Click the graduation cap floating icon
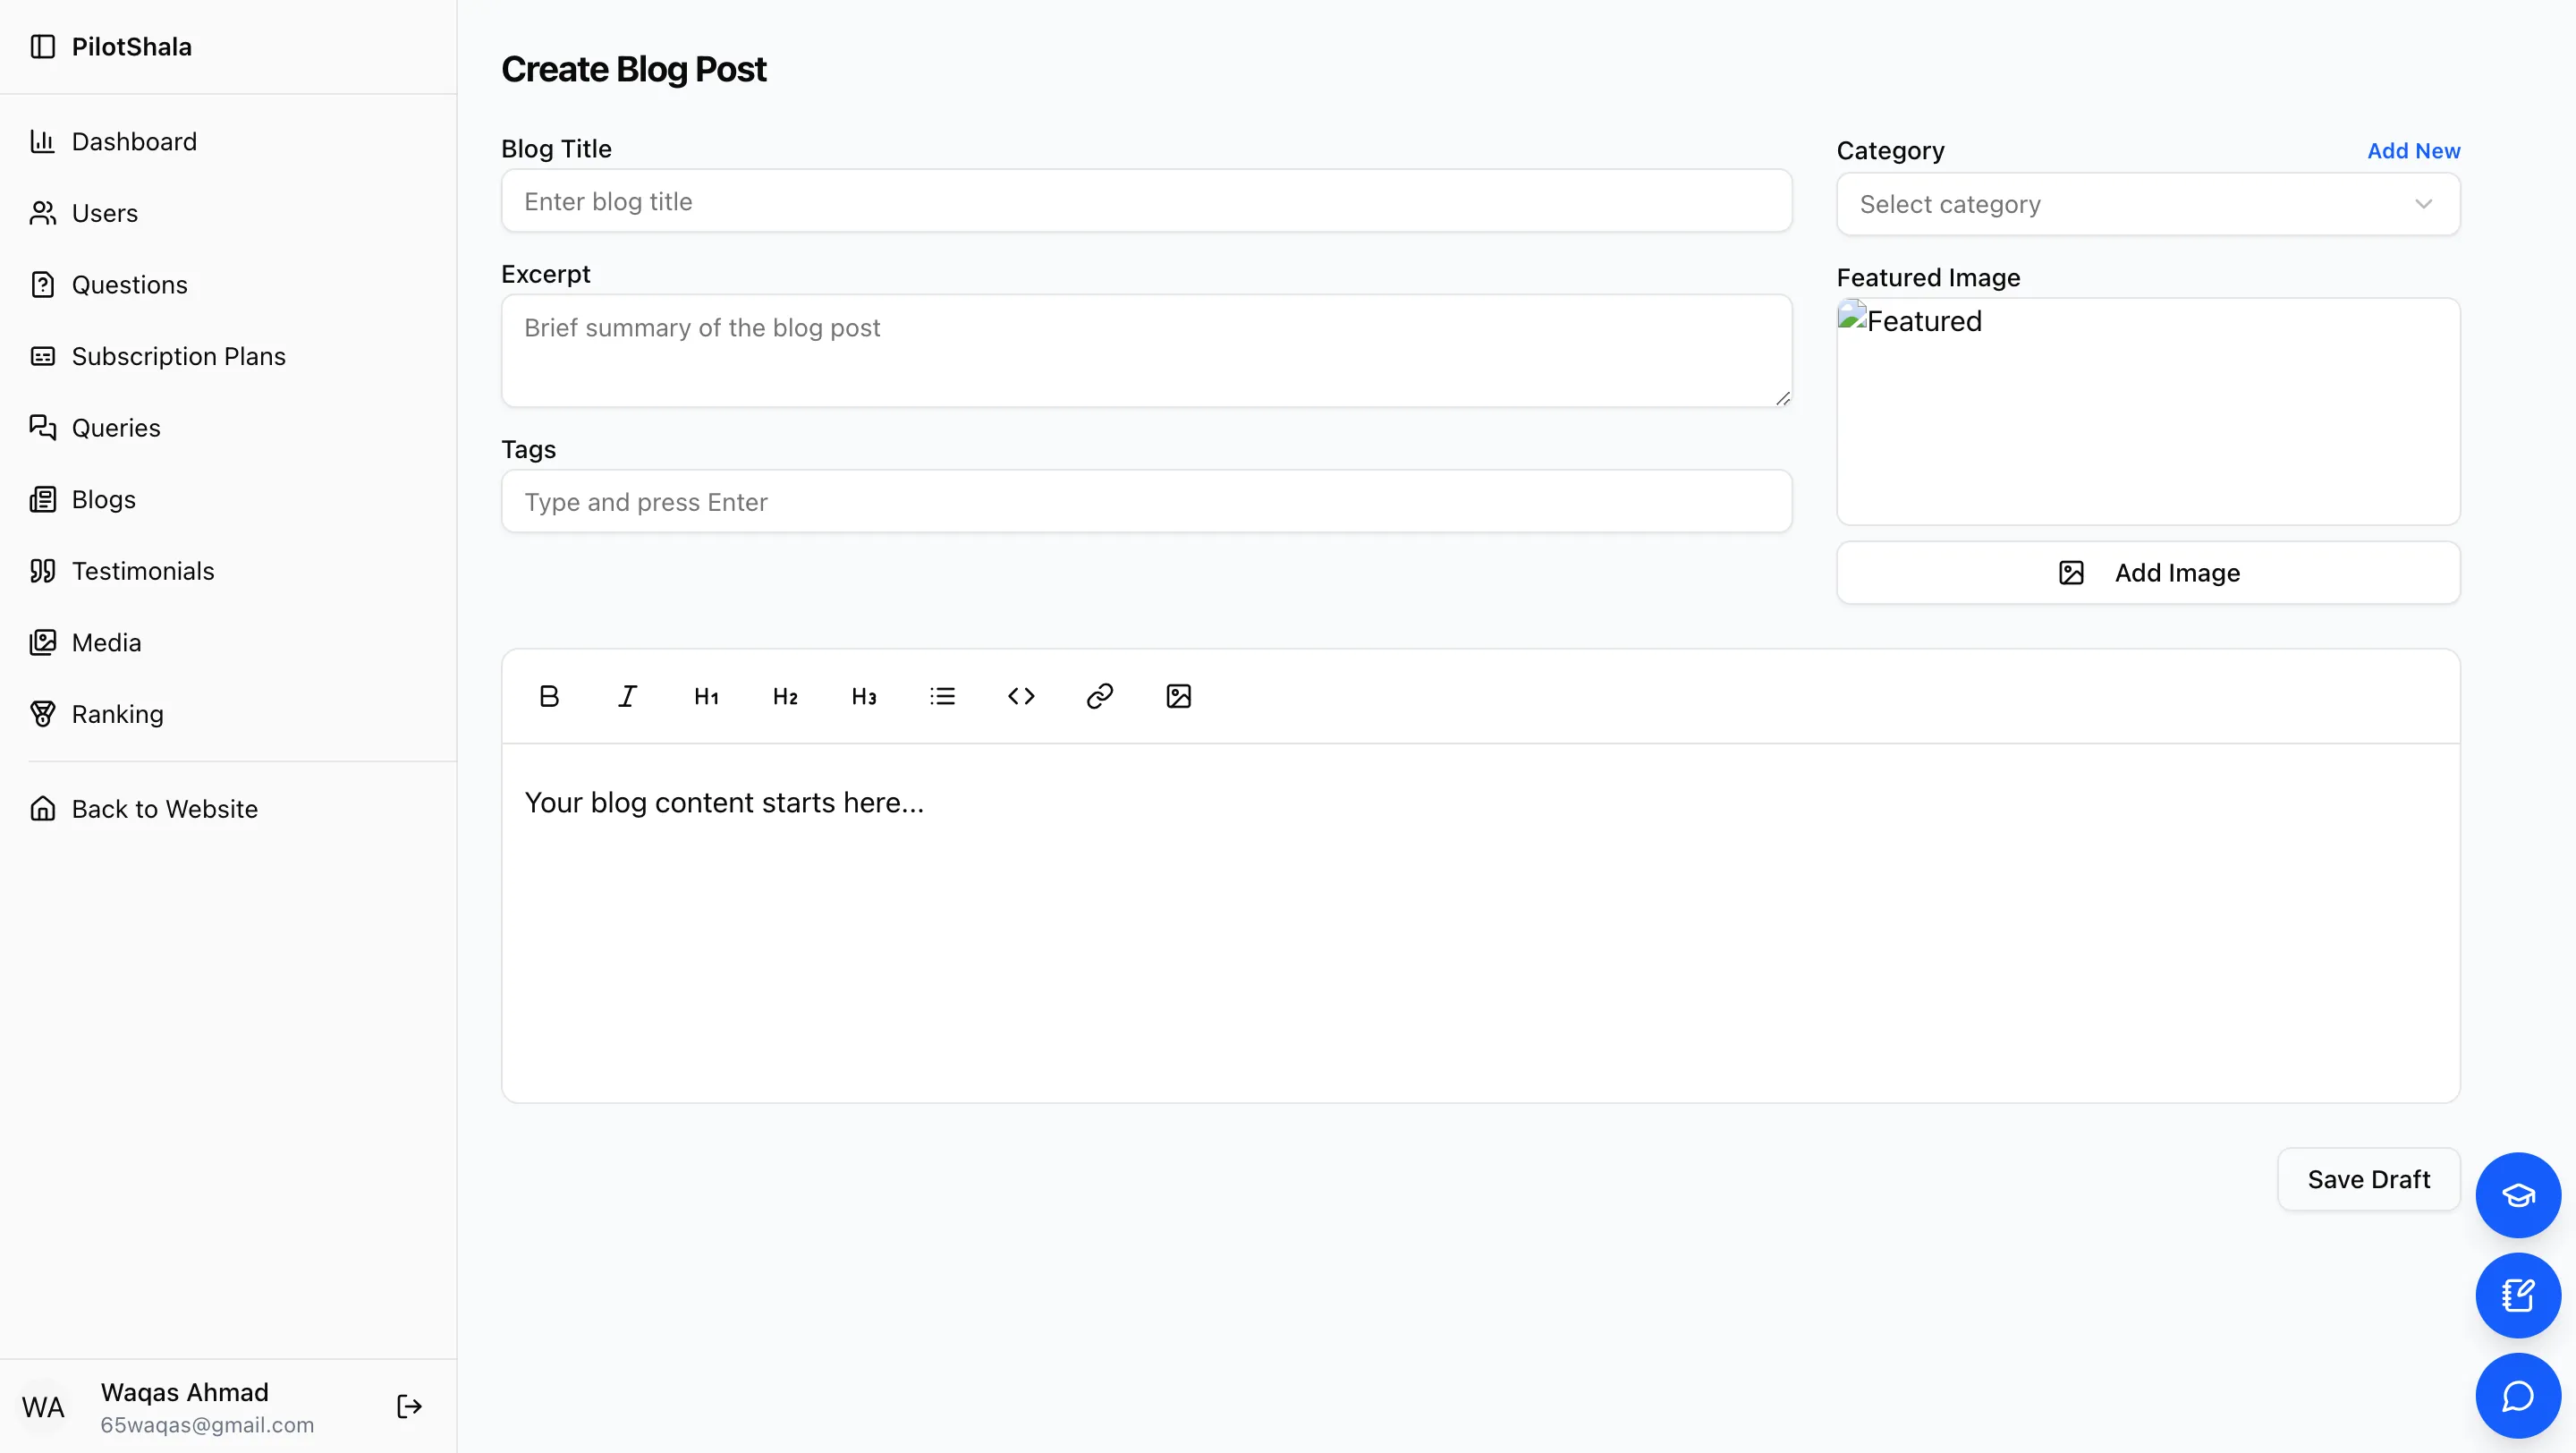The image size is (2576, 1453). click(x=2518, y=1195)
